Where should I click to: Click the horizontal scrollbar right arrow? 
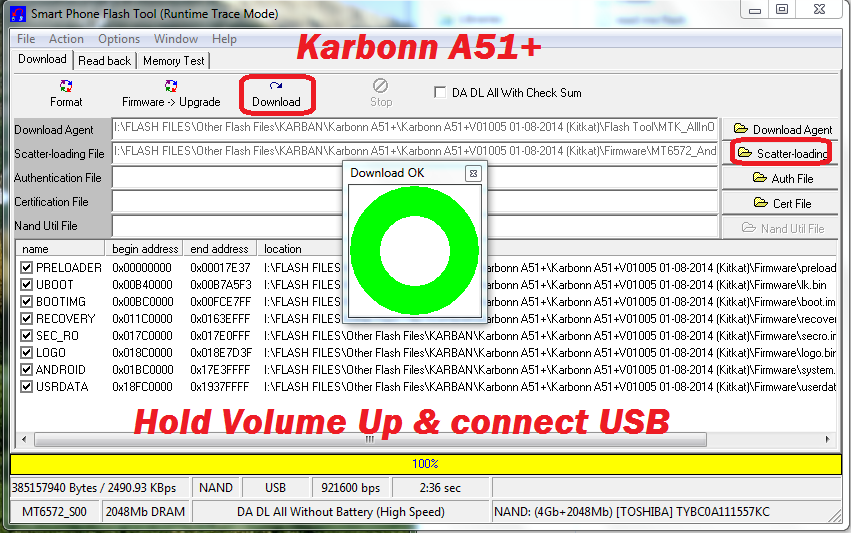click(x=827, y=439)
